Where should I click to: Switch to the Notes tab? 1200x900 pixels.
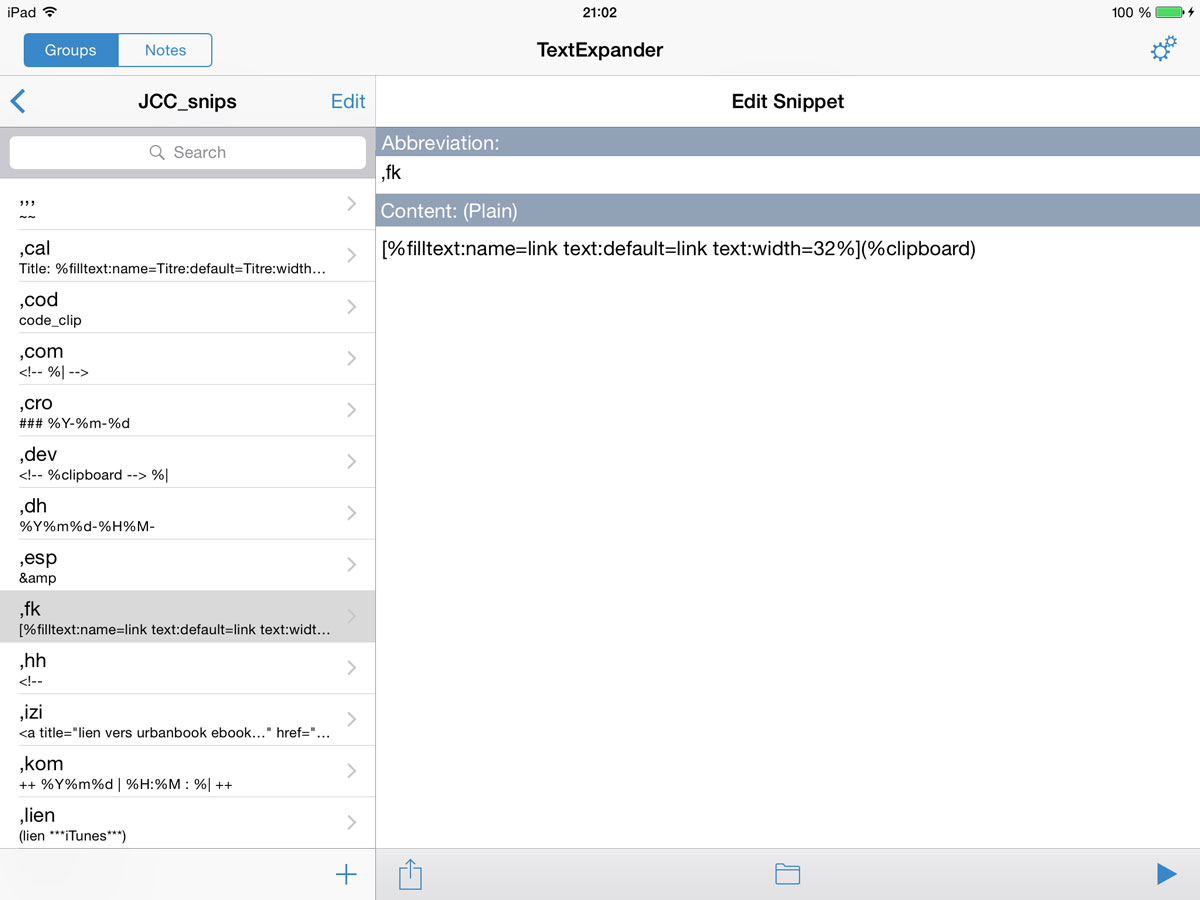click(165, 50)
